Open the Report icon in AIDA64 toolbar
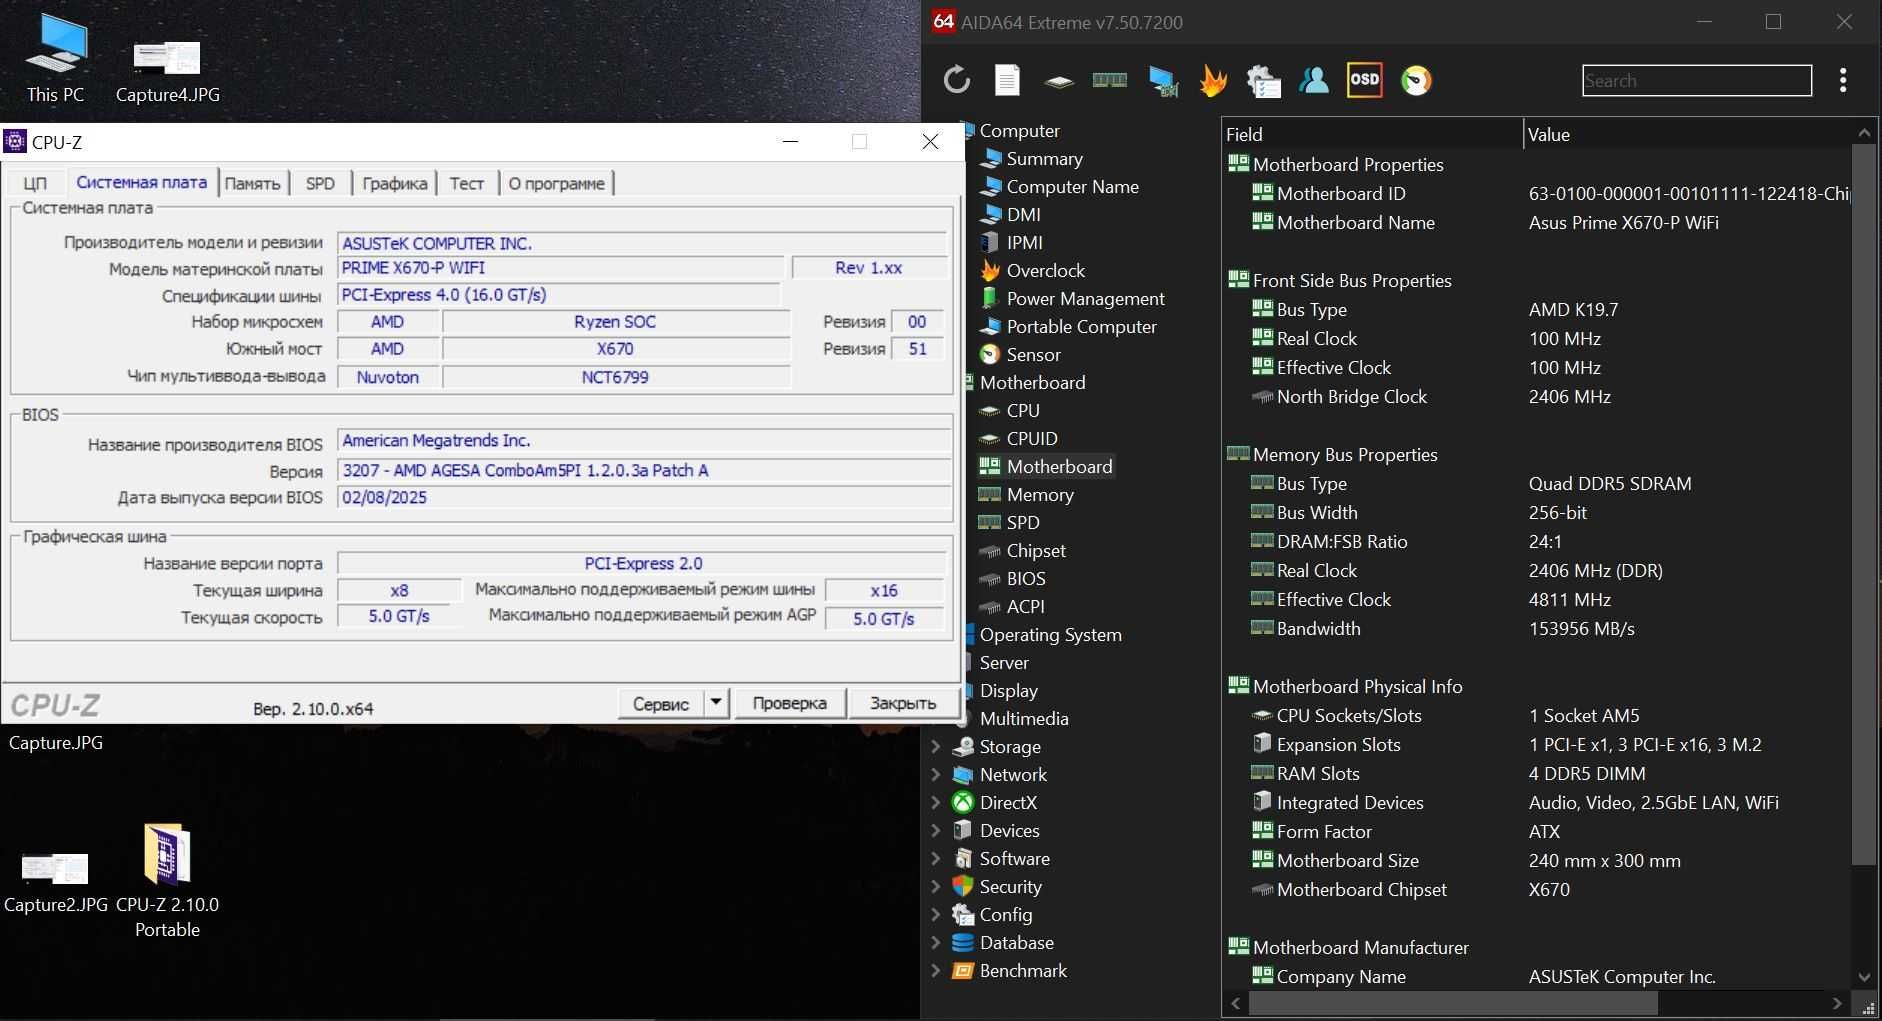The image size is (1882, 1021). 1007,80
